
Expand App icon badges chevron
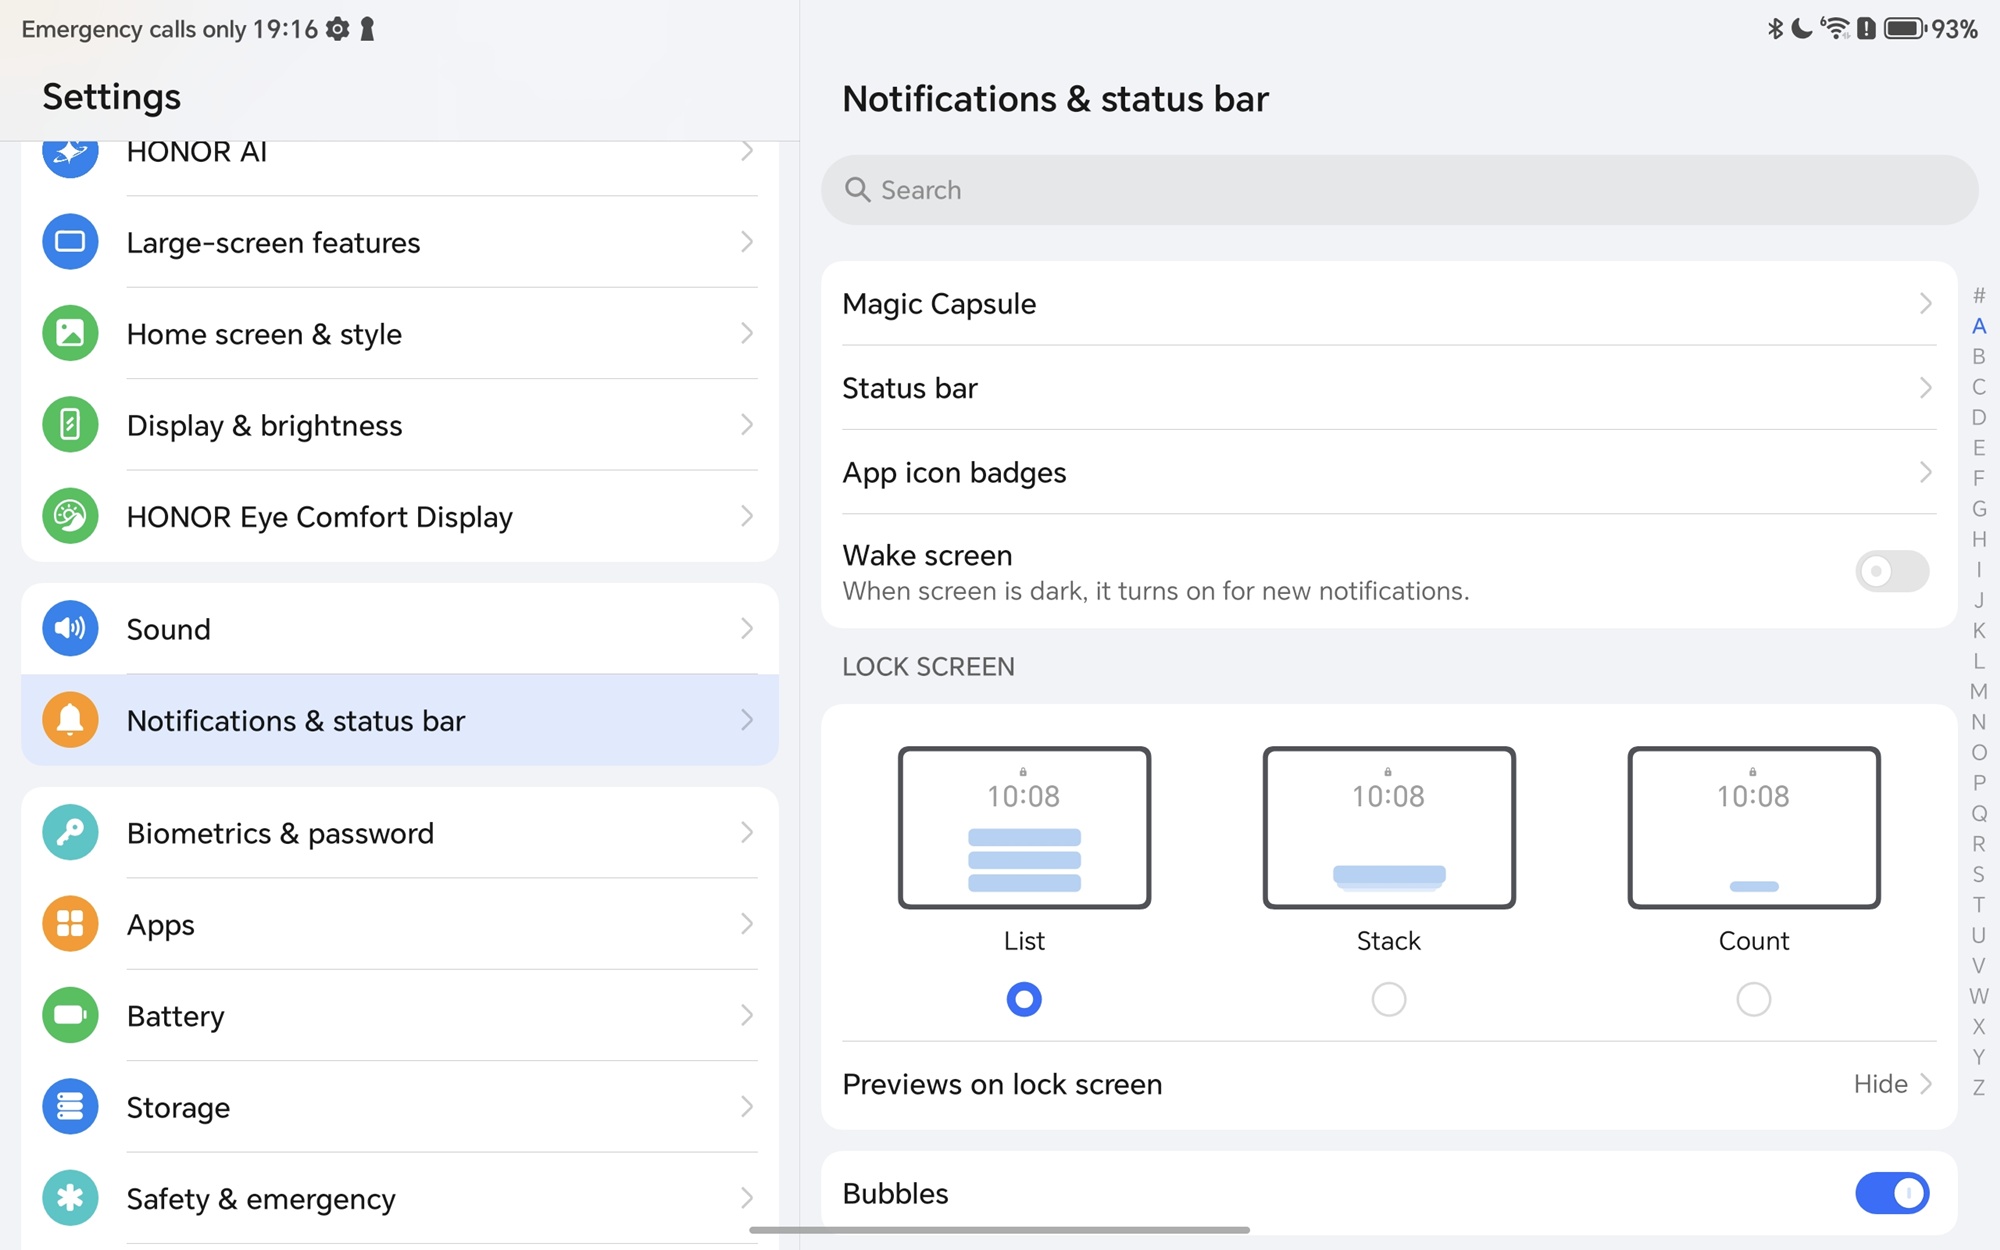(1925, 472)
